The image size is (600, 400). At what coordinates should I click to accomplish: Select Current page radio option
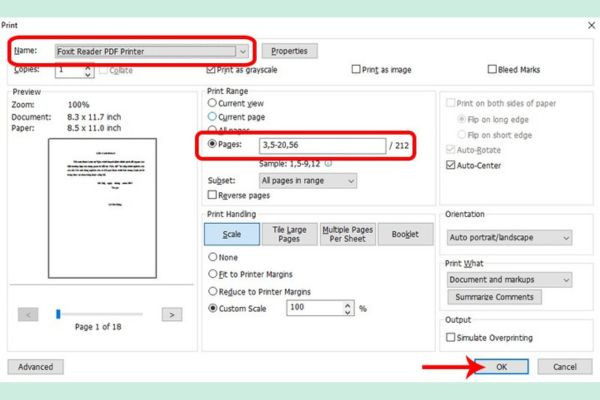coord(212,116)
